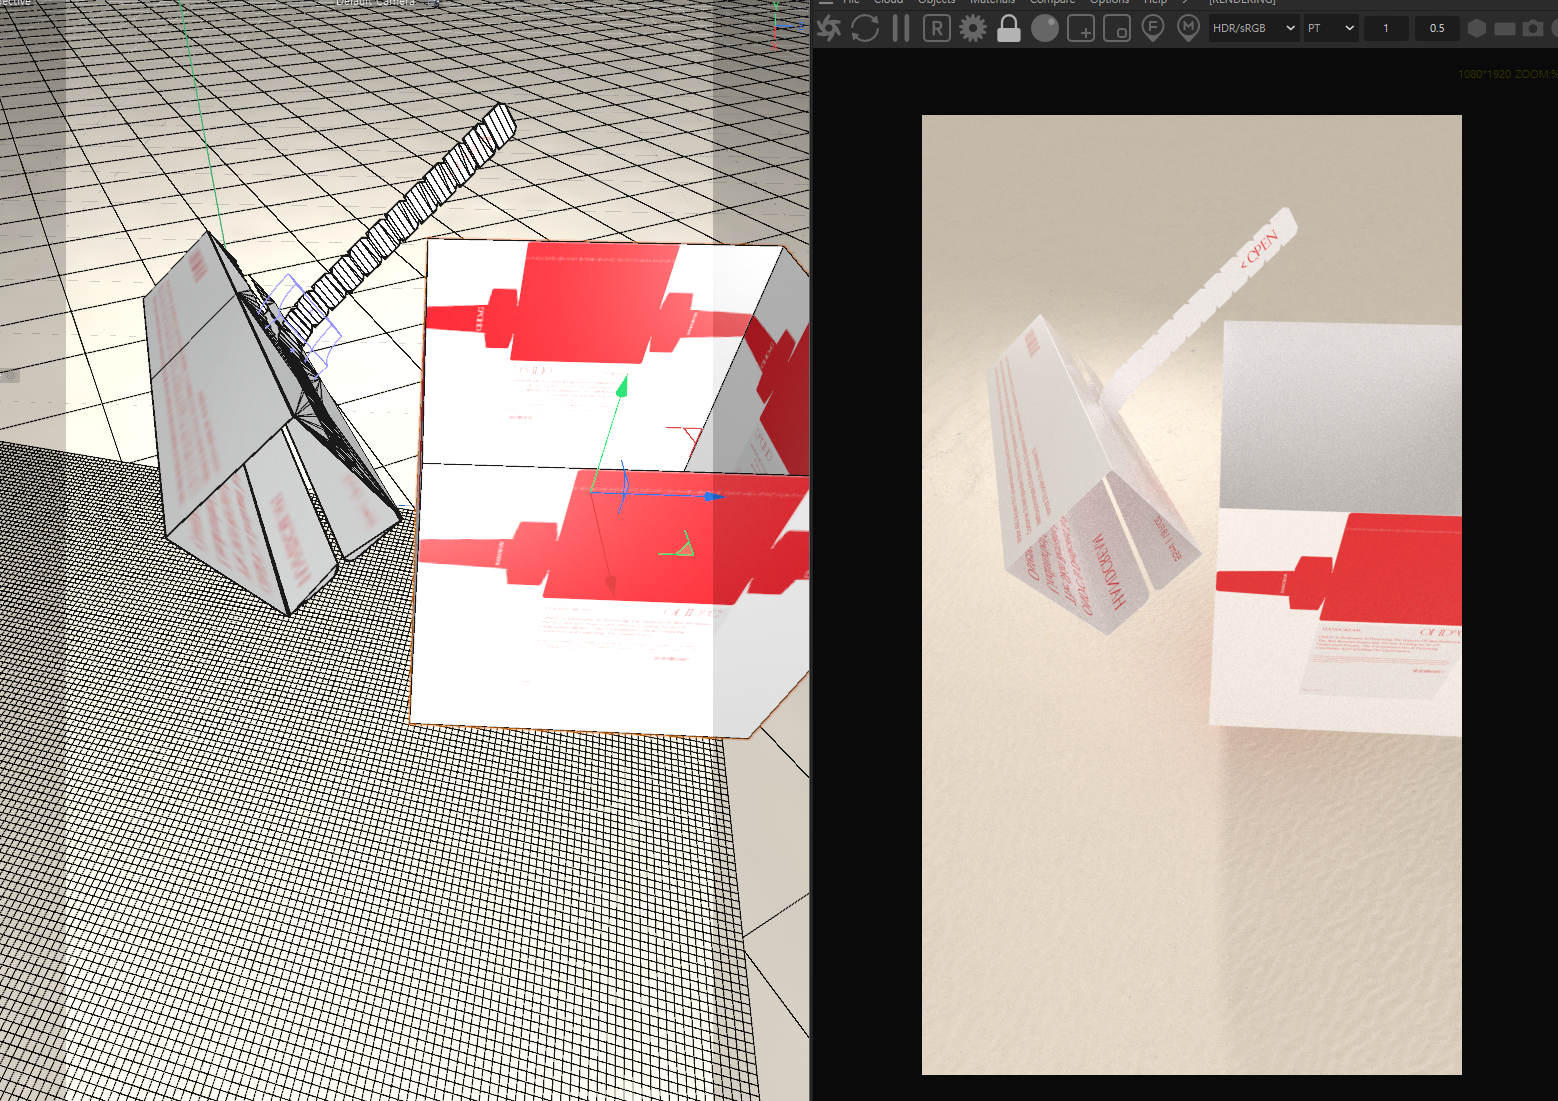Activate the pick material M pin
The image size is (1558, 1101).
[1188, 27]
